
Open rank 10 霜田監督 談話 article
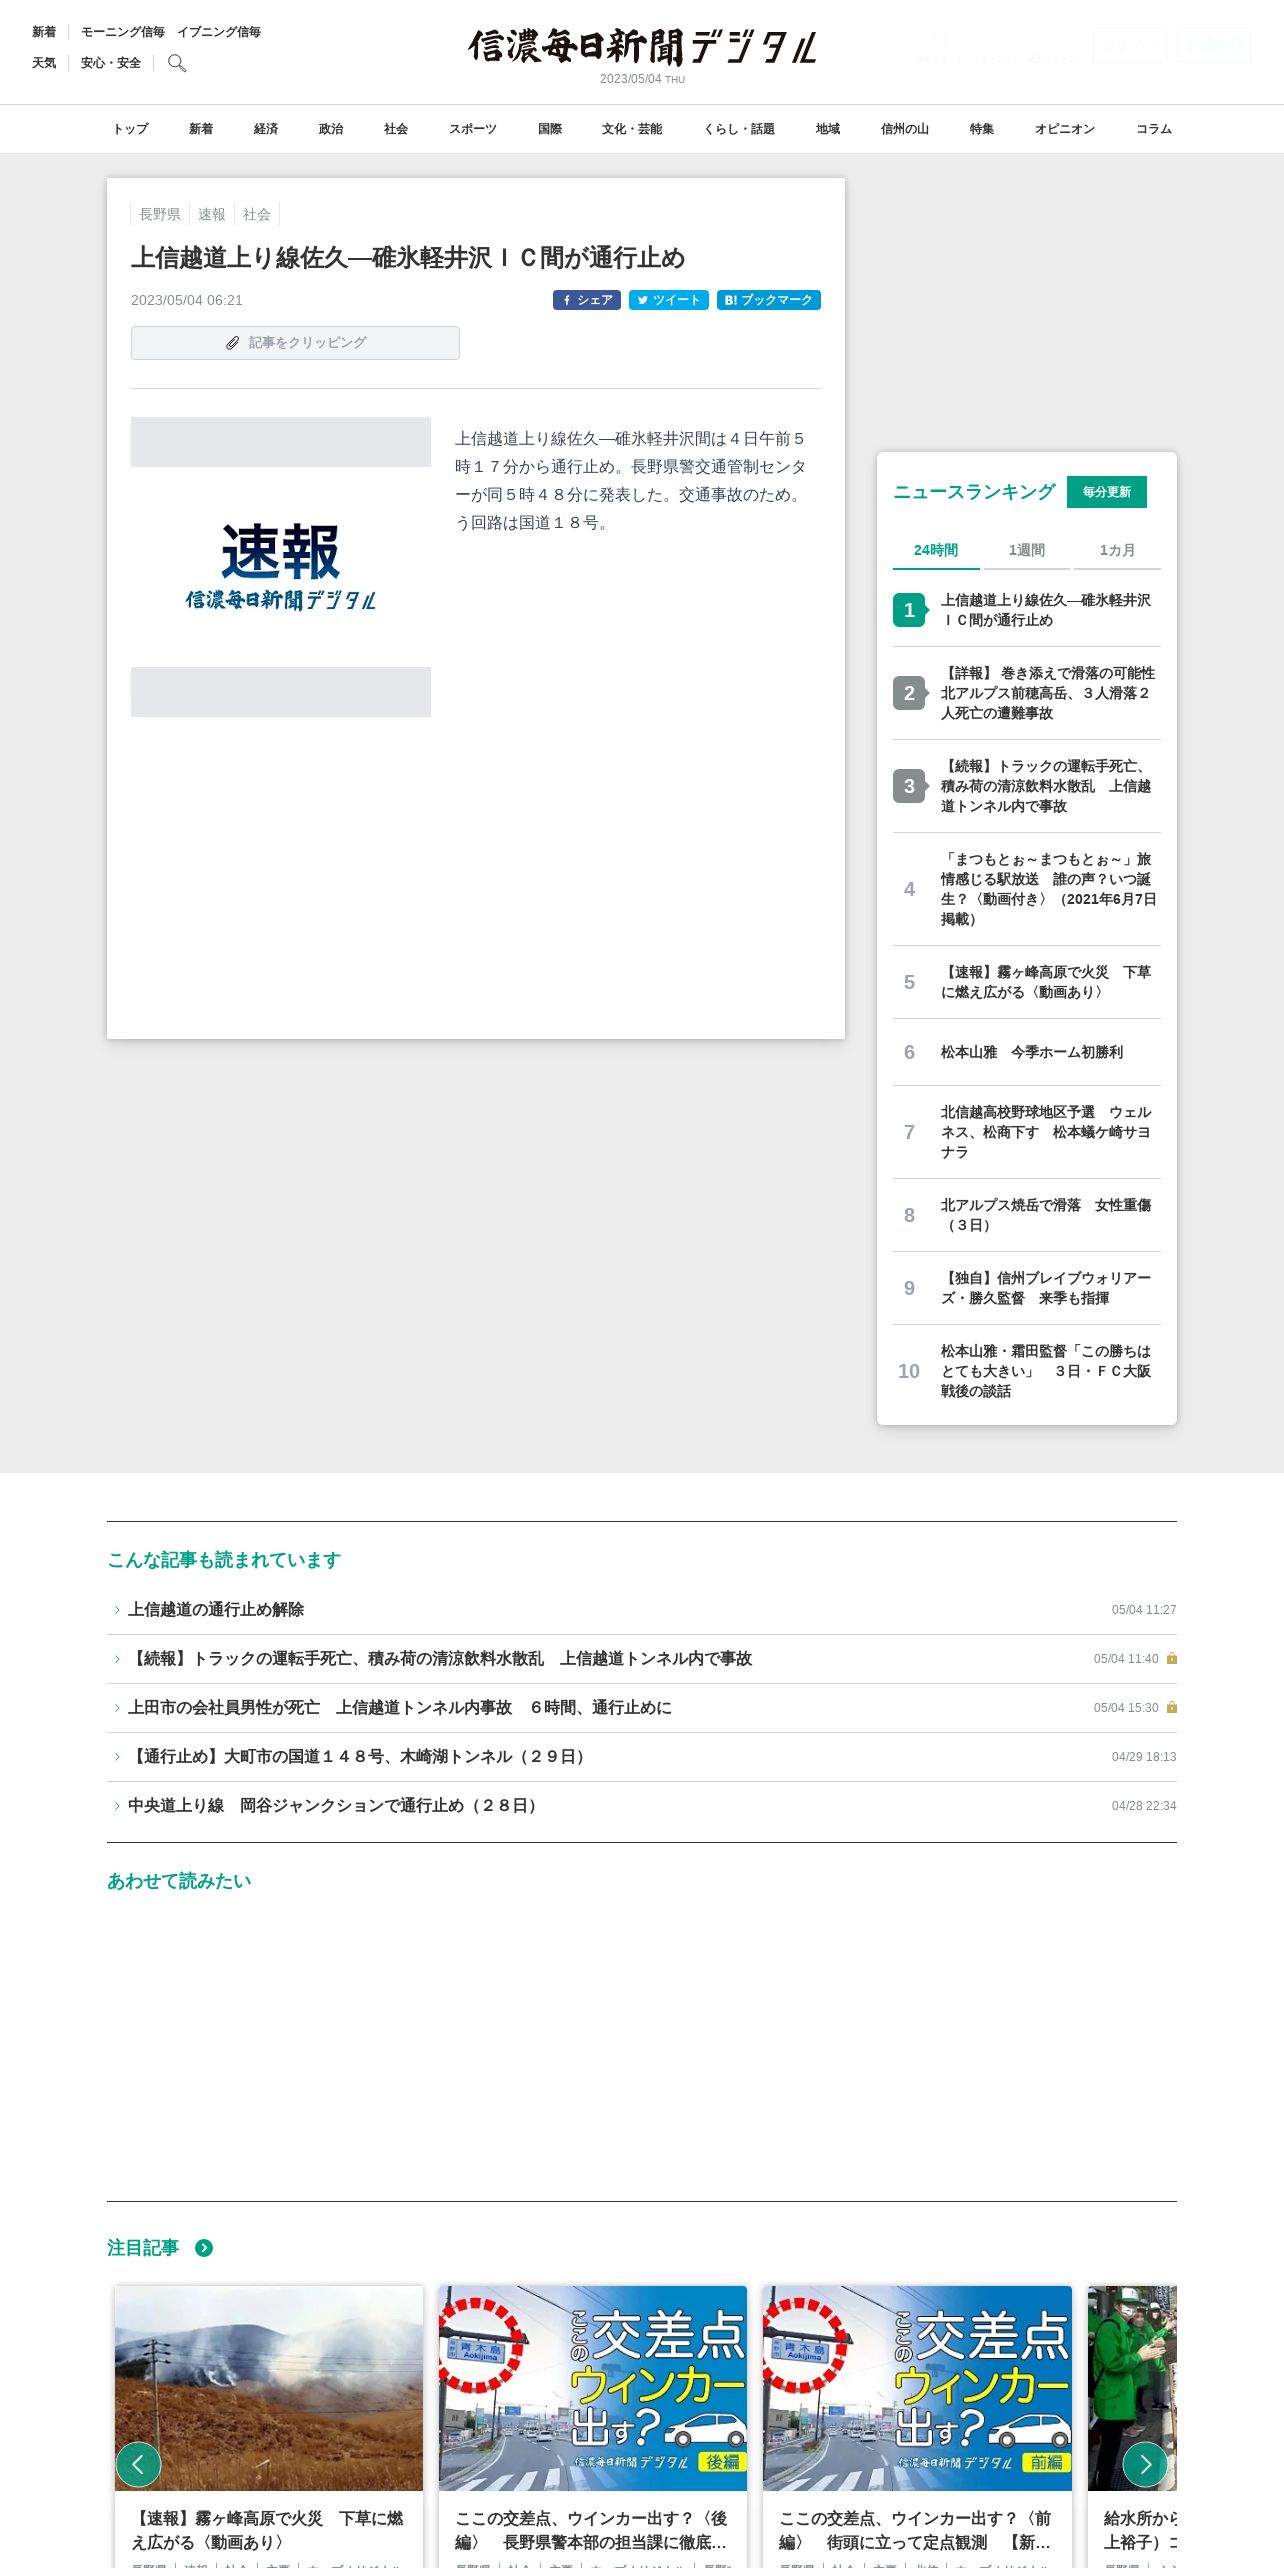click(x=1027, y=1371)
